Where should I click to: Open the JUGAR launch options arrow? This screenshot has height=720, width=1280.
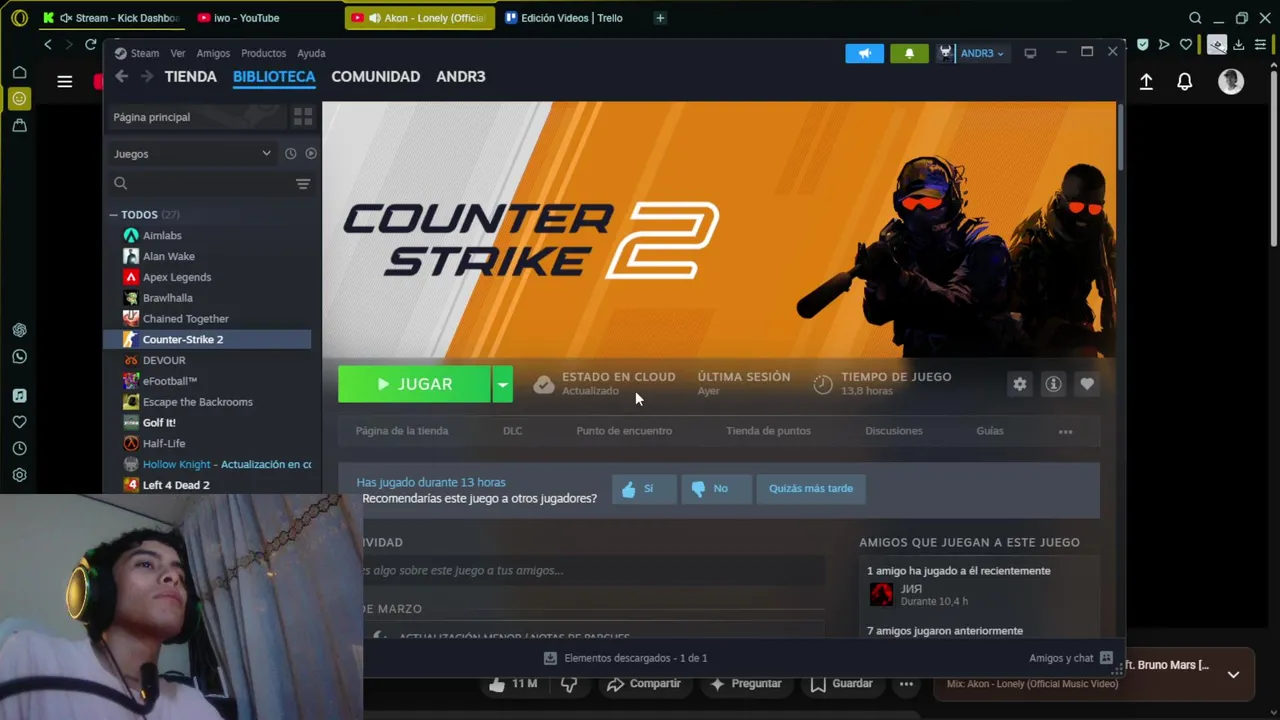pos(502,384)
